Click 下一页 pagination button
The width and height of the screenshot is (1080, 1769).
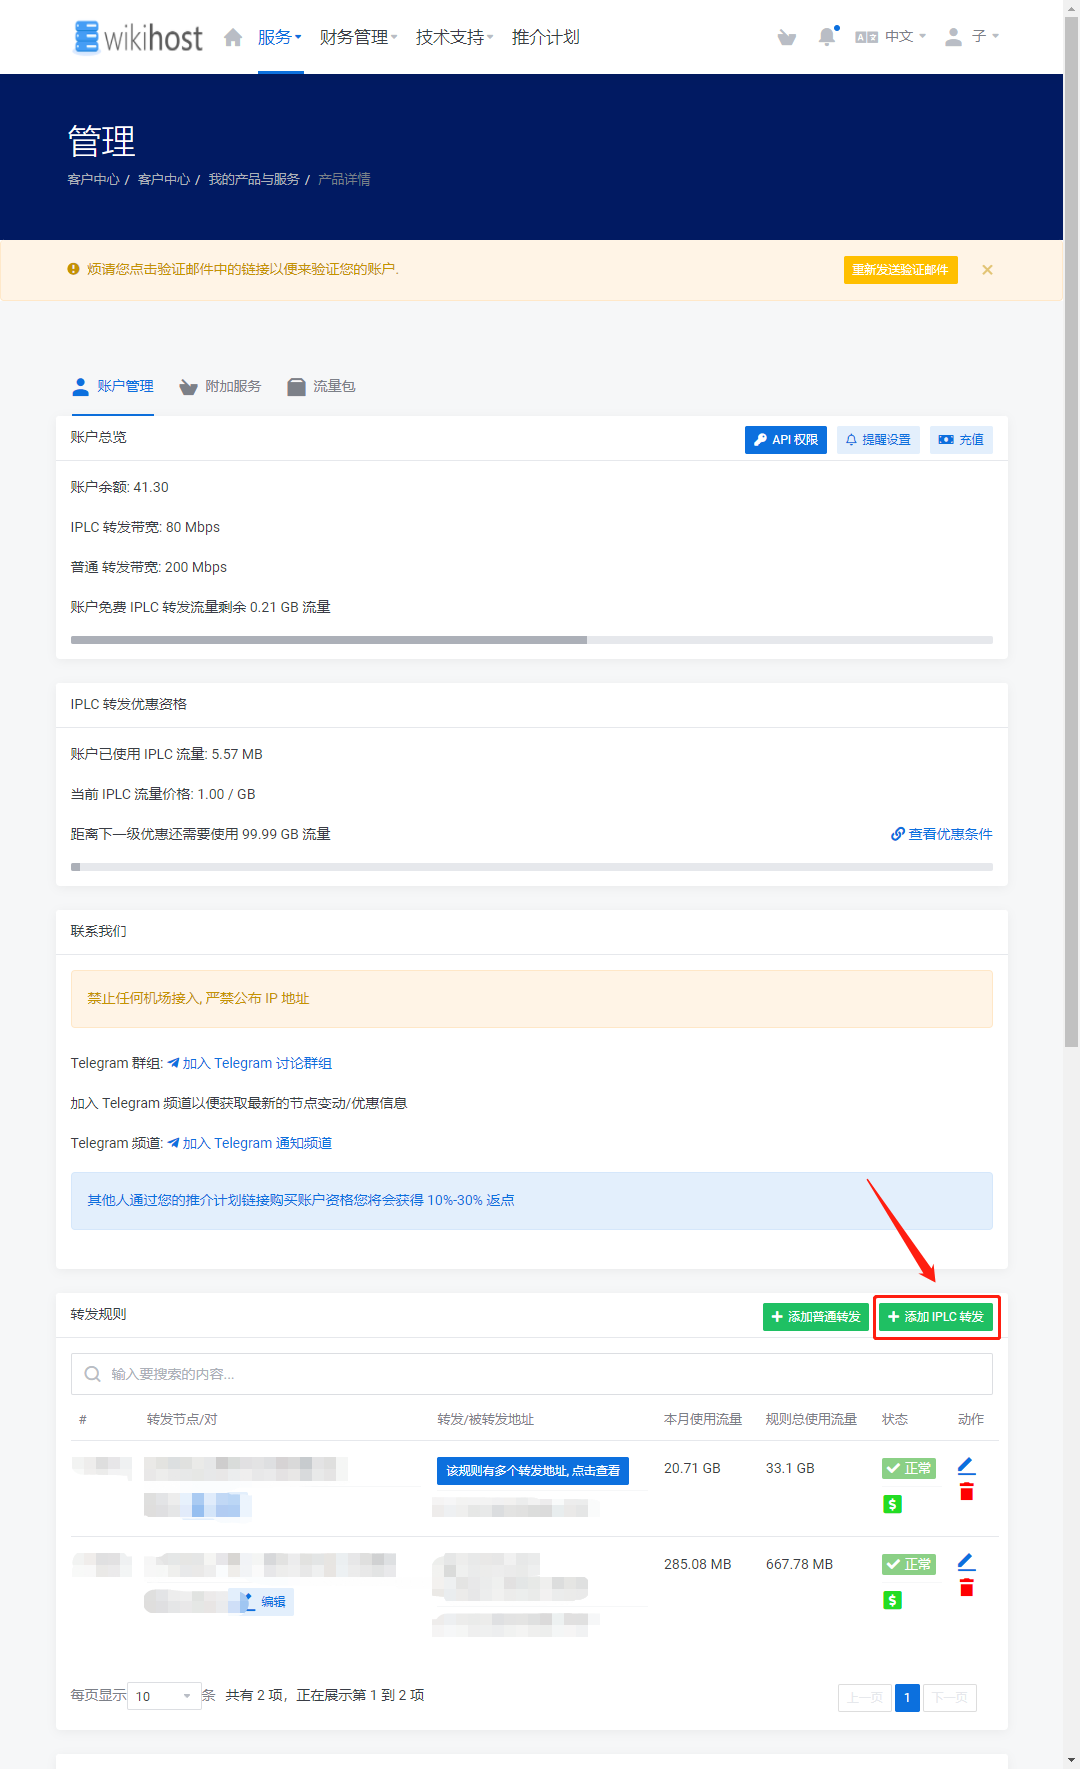(950, 1698)
